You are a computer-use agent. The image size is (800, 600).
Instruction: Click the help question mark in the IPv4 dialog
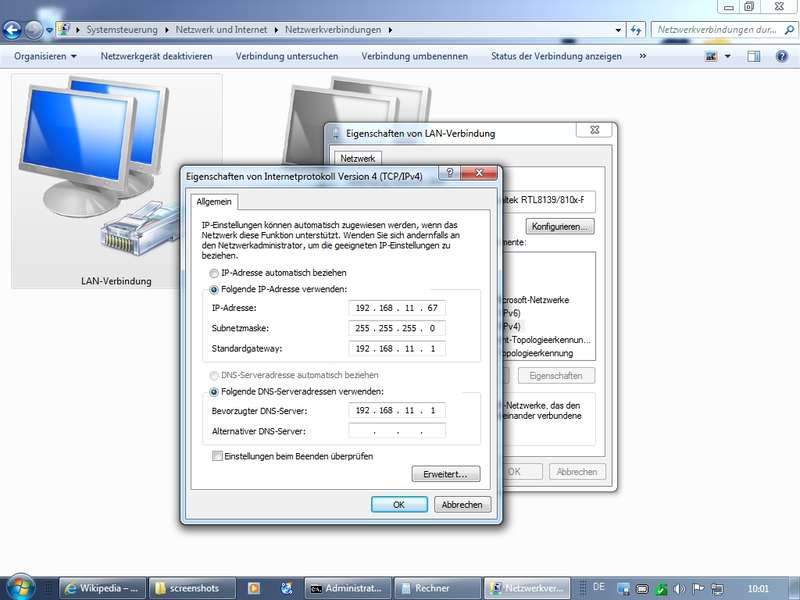[449, 173]
